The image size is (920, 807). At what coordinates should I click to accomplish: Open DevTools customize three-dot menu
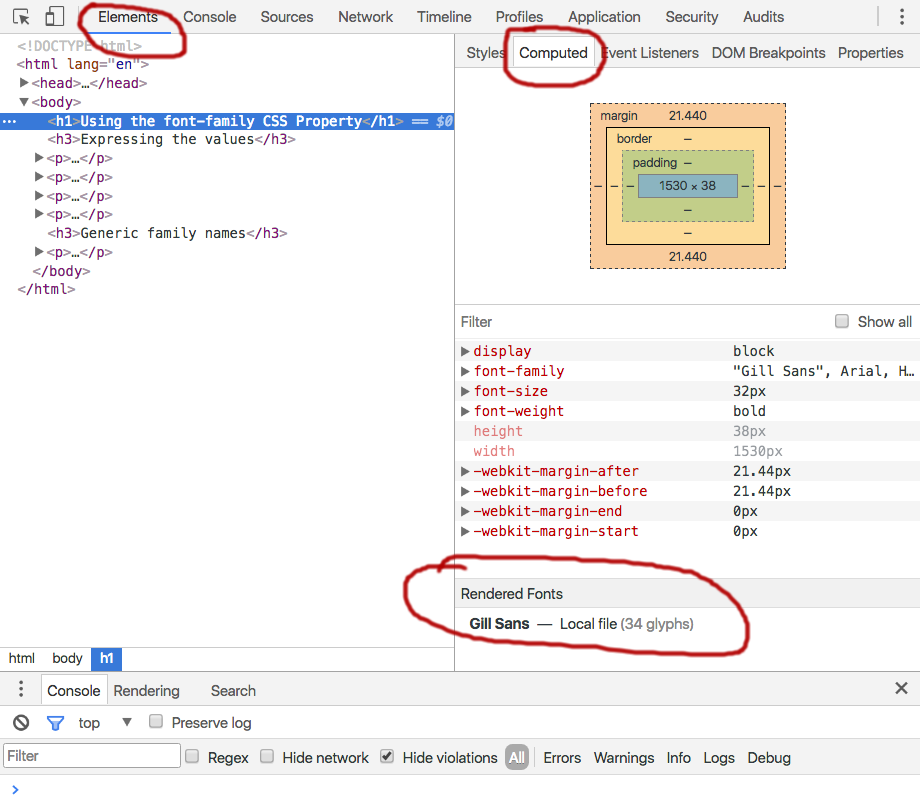(x=902, y=16)
